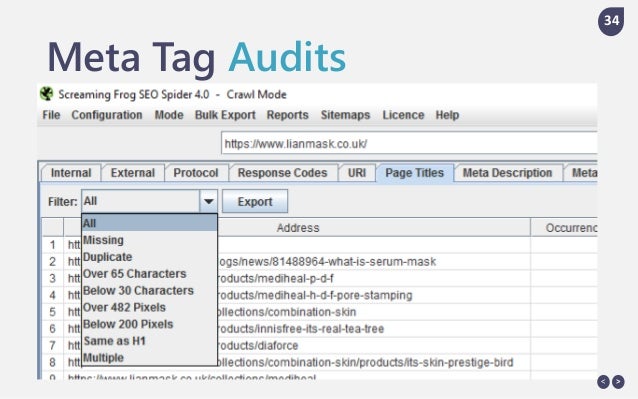Sort by the Address column header
The height and width of the screenshot is (399, 638).
pos(298,227)
